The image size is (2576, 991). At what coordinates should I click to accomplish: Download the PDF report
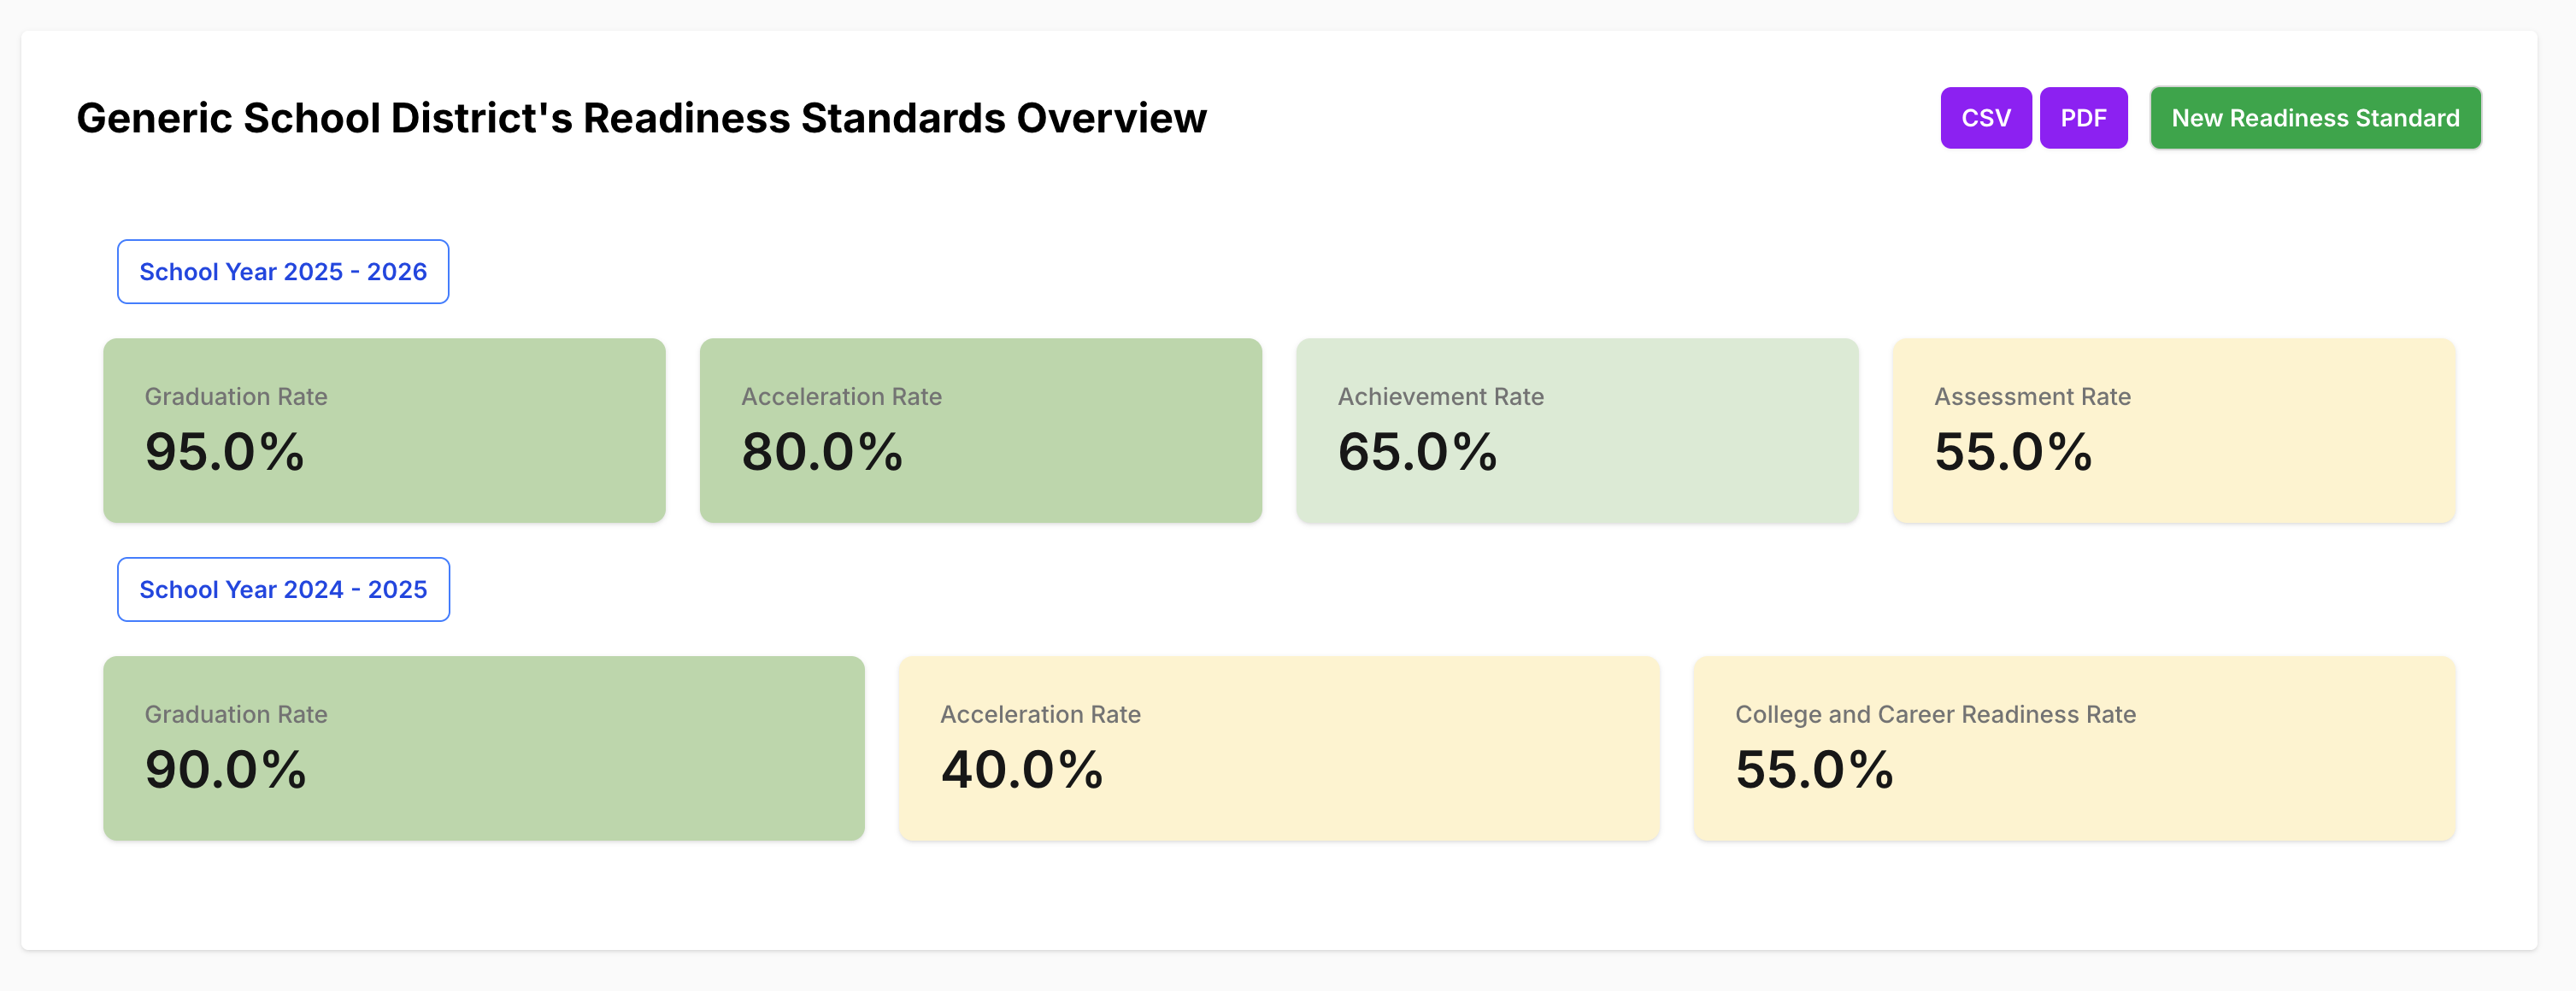tap(2083, 118)
